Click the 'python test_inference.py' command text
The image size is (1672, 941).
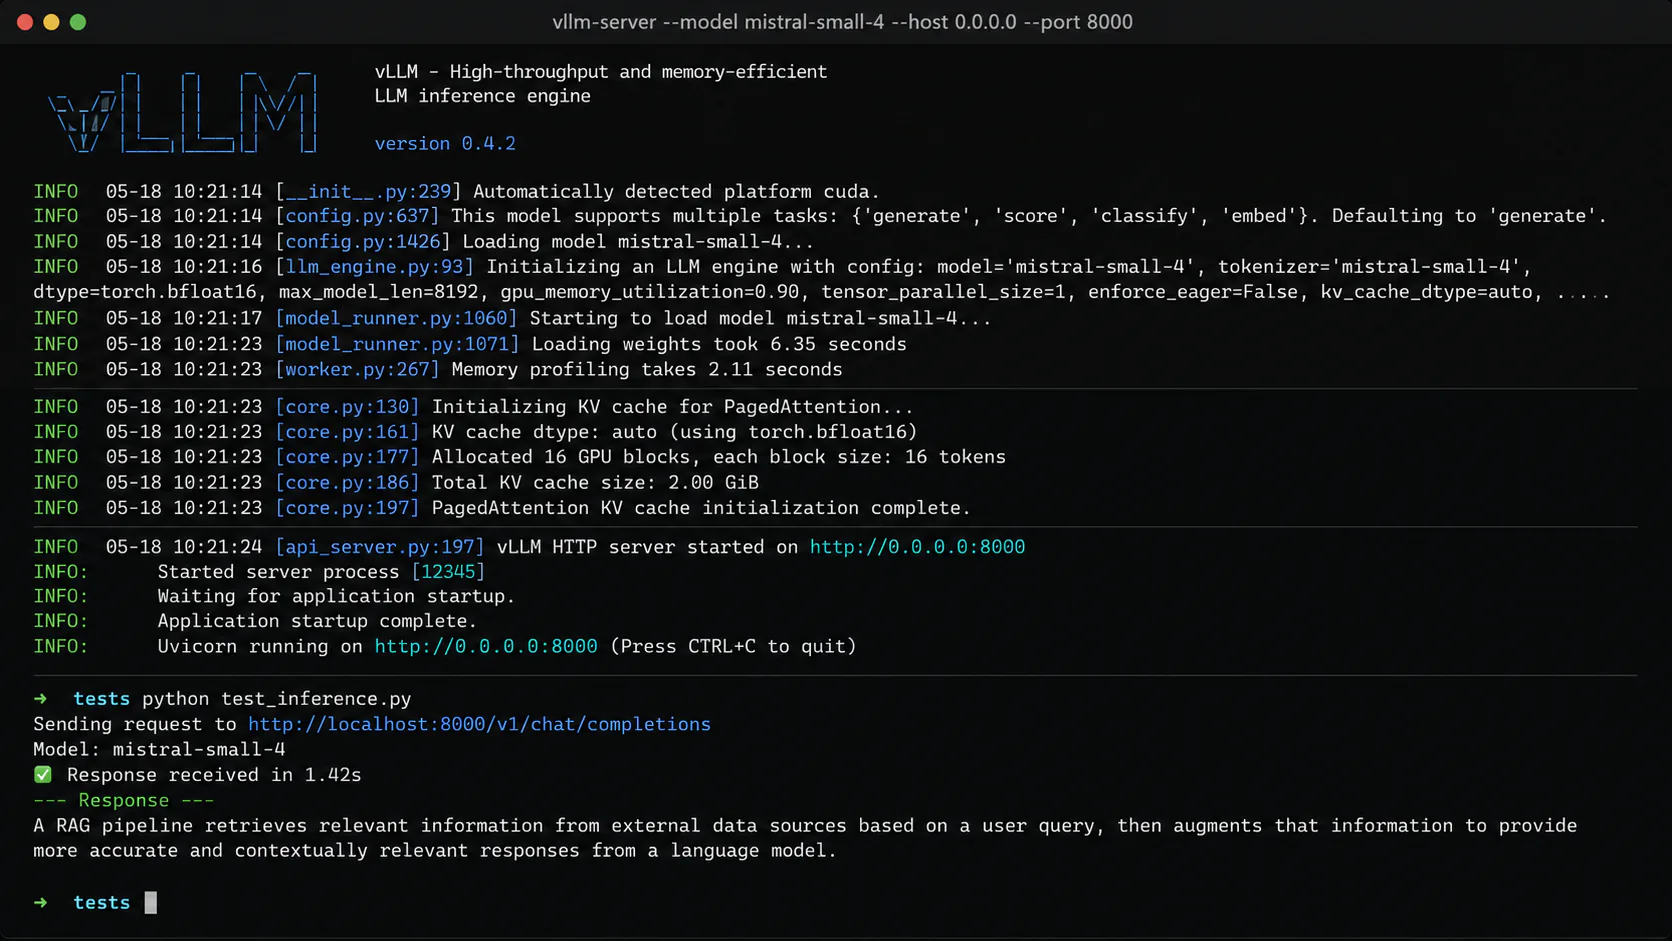277,699
